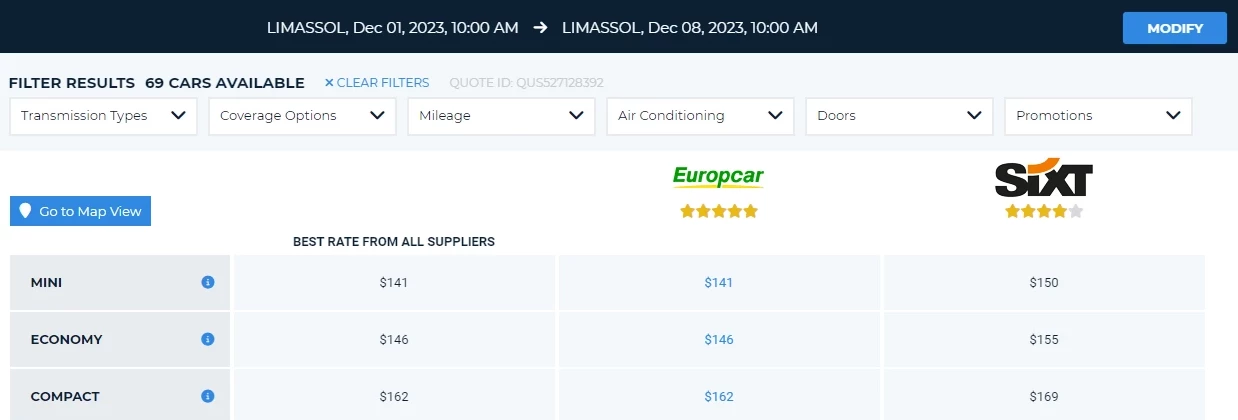Click the Europcar logo
1238x420 pixels.
(x=718, y=177)
